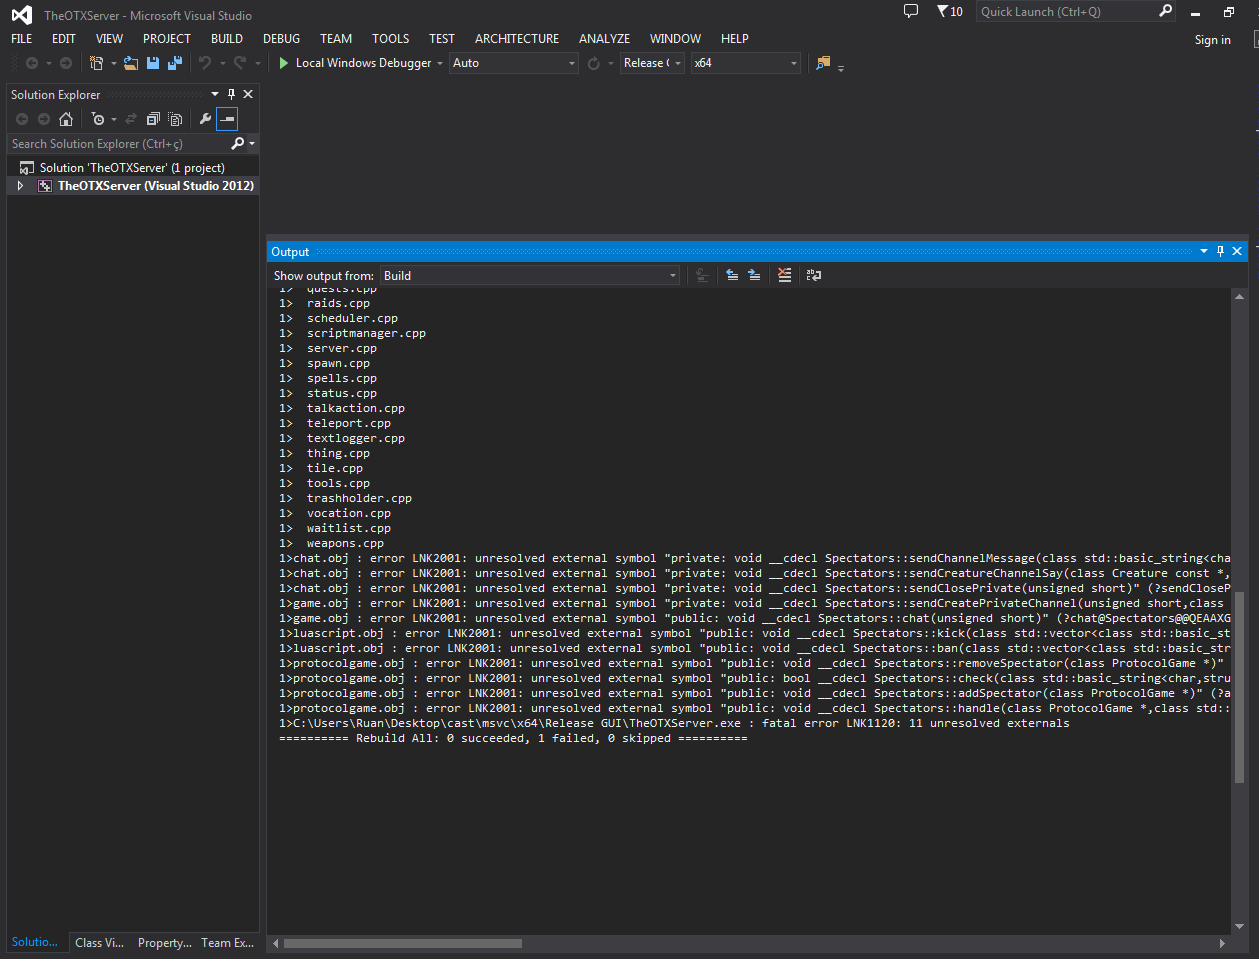Click the Solution Explorer Back arrow icon
The image size is (1259, 961).
[x=22, y=119]
